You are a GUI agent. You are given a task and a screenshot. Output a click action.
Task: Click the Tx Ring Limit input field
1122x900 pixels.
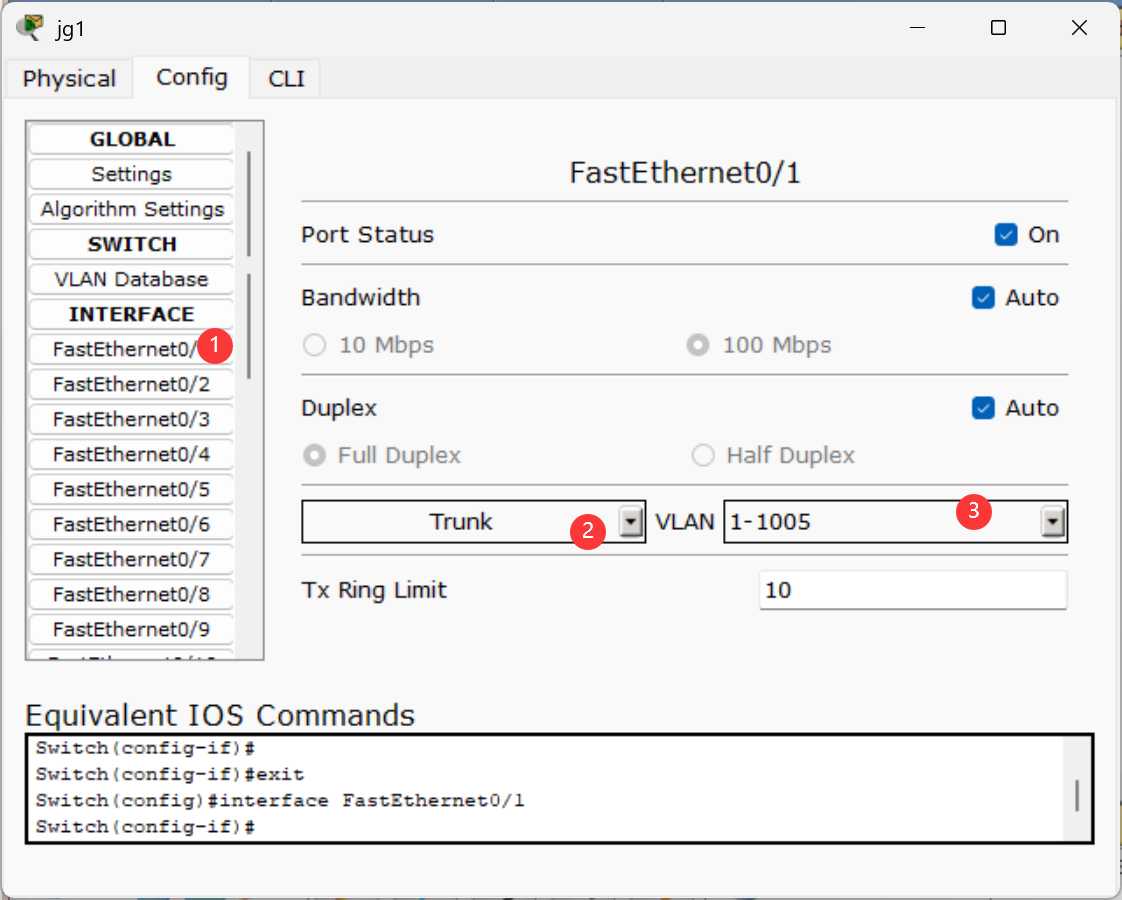point(912,590)
